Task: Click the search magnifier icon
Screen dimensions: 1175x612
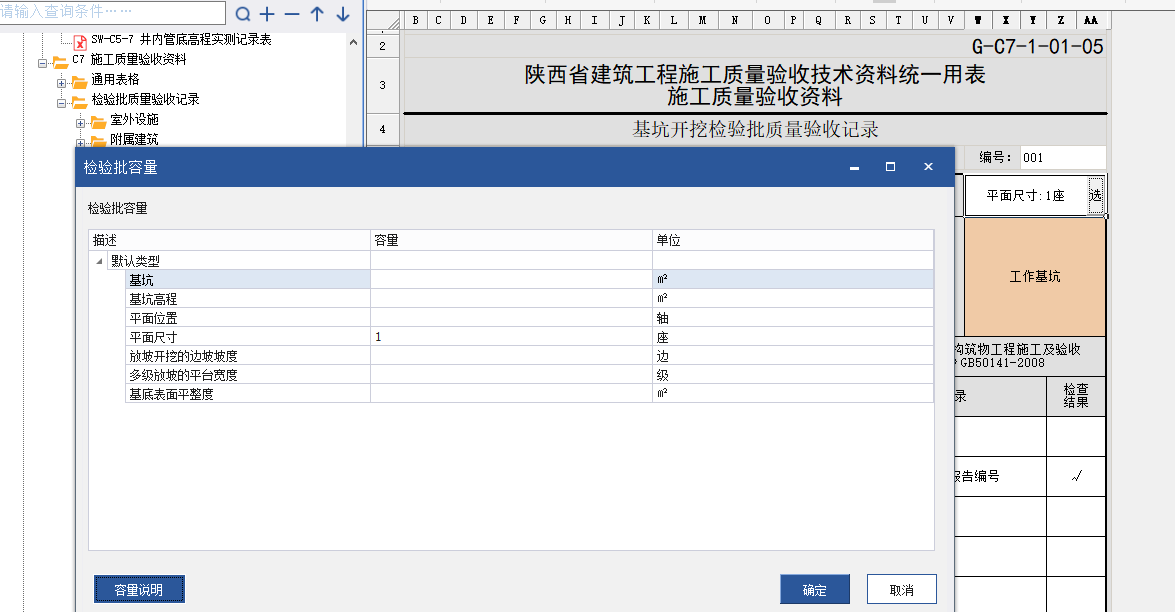Action: pos(243,13)
